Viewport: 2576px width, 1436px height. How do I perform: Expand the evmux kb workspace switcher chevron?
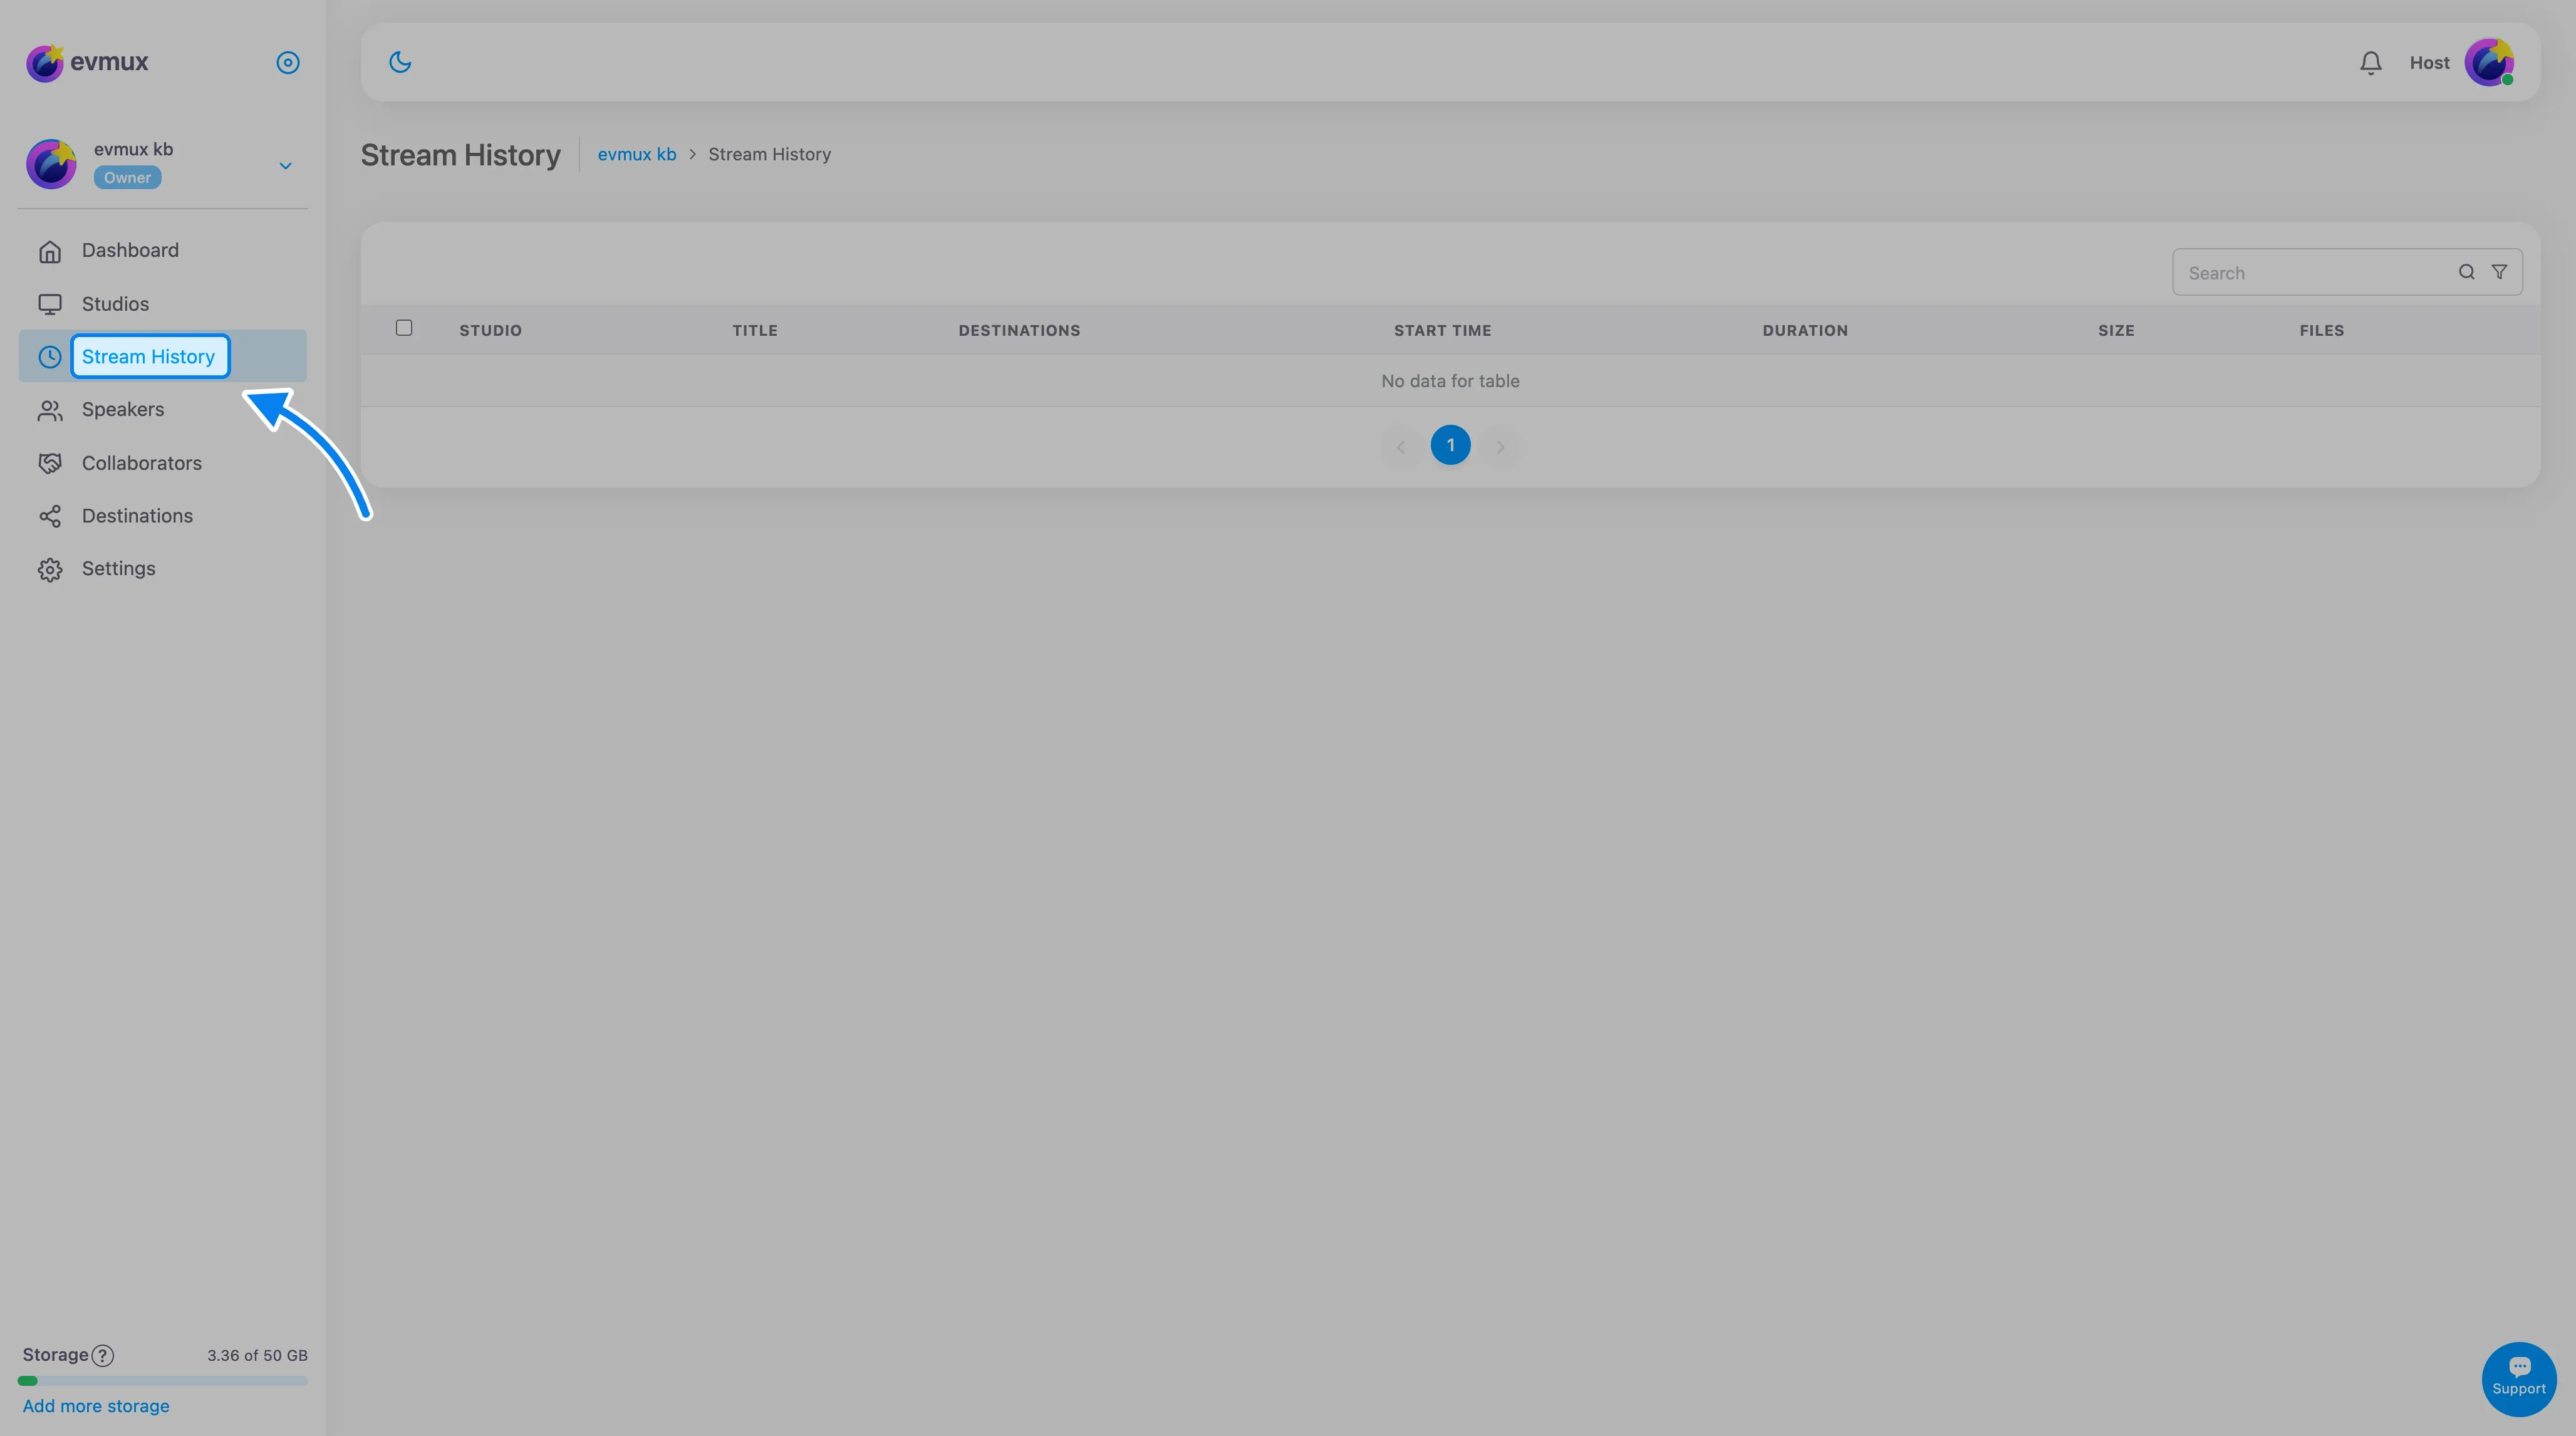(x=285, y=166)
